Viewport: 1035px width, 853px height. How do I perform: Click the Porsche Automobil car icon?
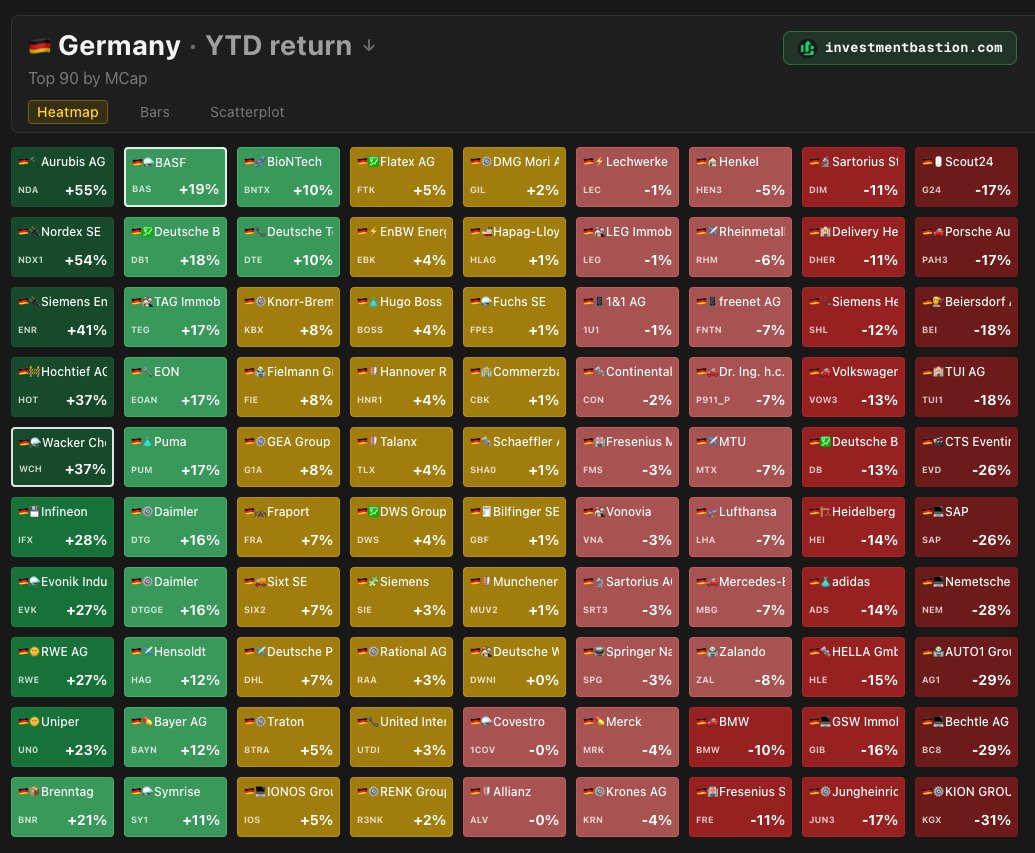click(938, 232)
